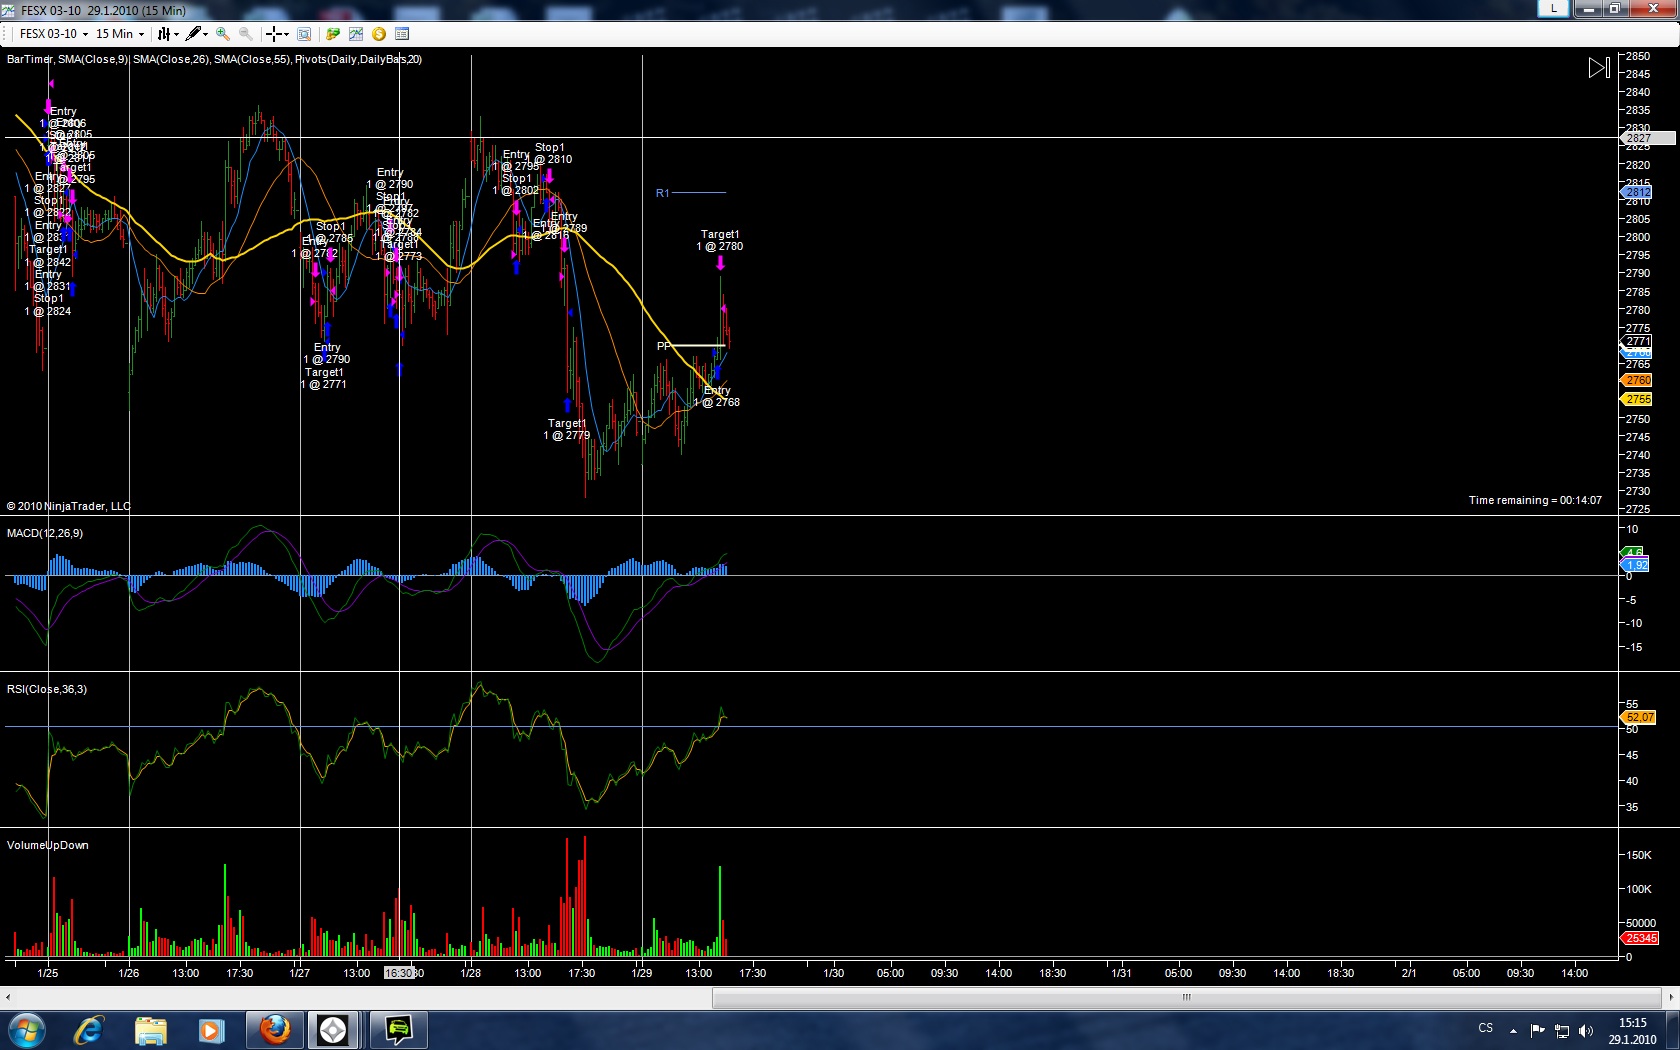Open the volume speaker tray icon

[x=1585, y=1030]
